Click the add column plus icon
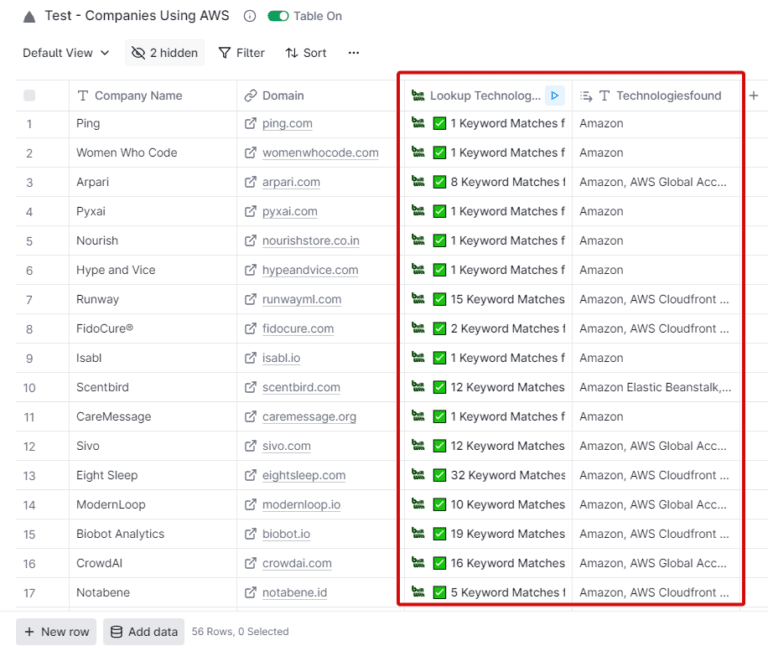The image size is (768, 651). (754, 96)
